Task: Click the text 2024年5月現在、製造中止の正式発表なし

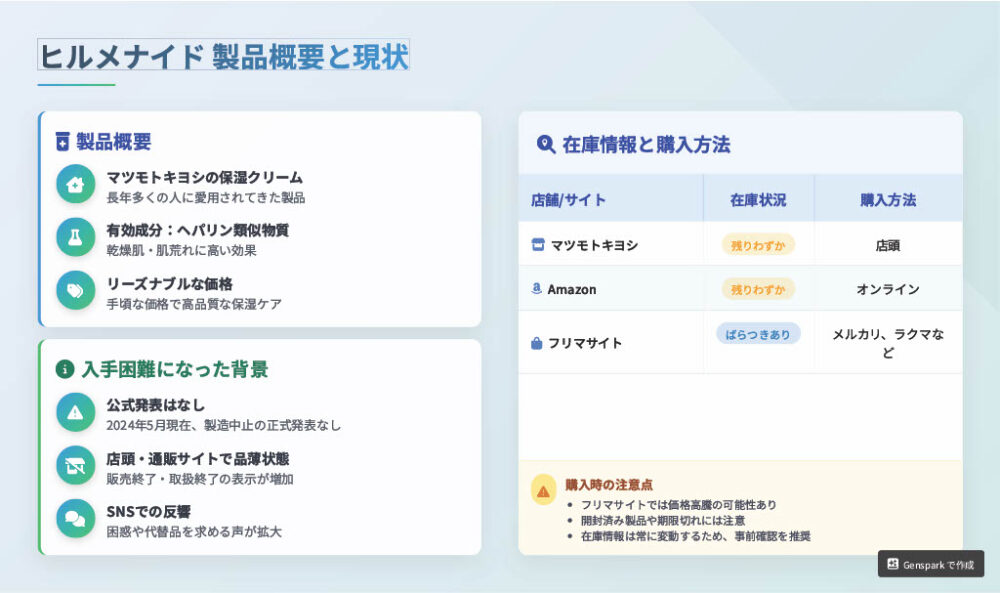Action: click(223, 425)
